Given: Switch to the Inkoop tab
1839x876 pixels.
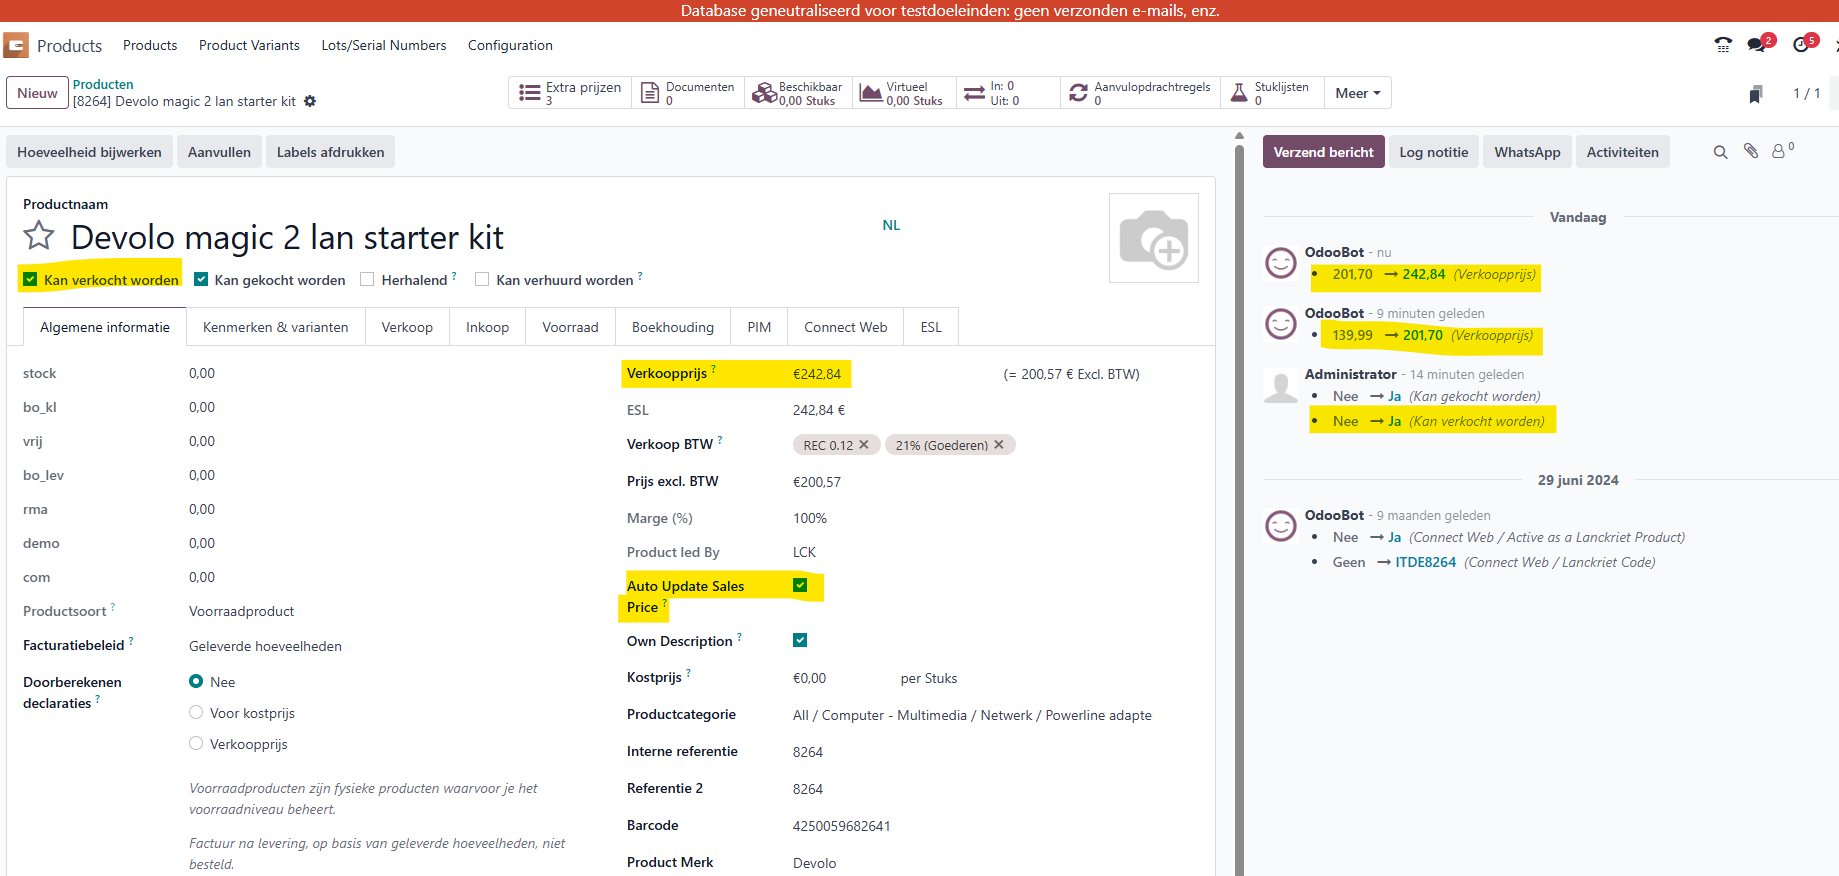Looking at the screenshot, I should point(487,327).
